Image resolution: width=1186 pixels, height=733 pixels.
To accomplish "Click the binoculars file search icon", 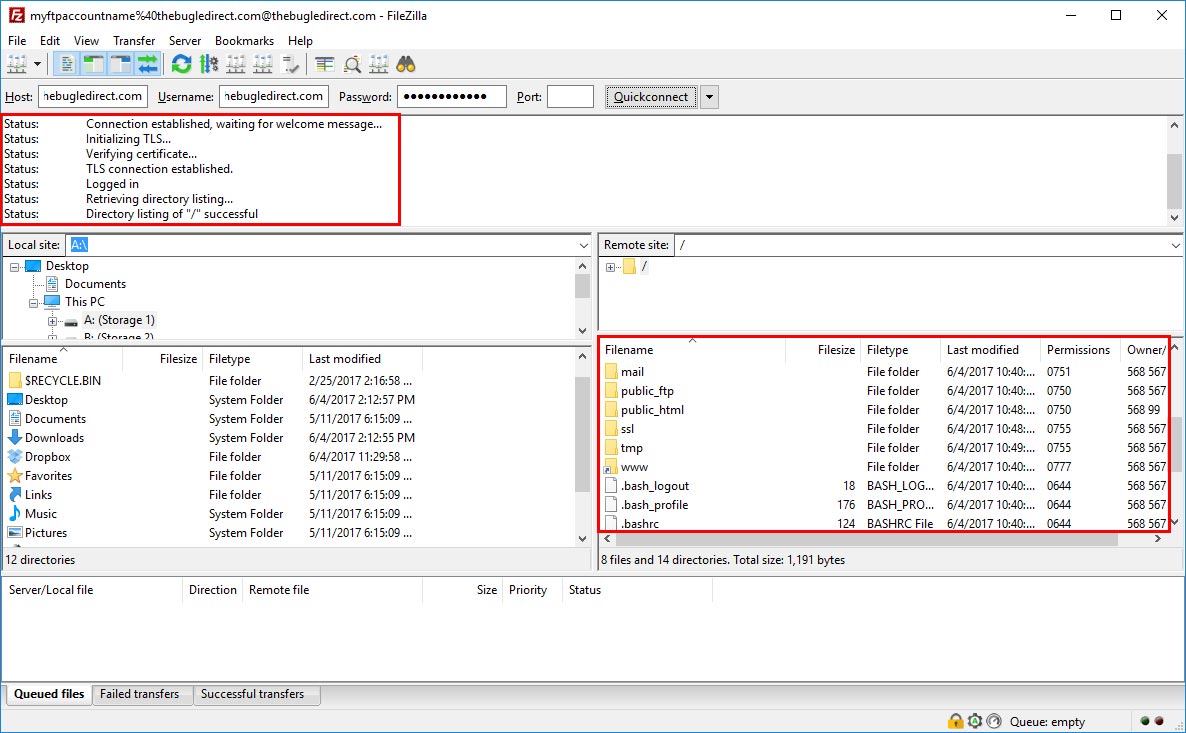I will [406, 65].
